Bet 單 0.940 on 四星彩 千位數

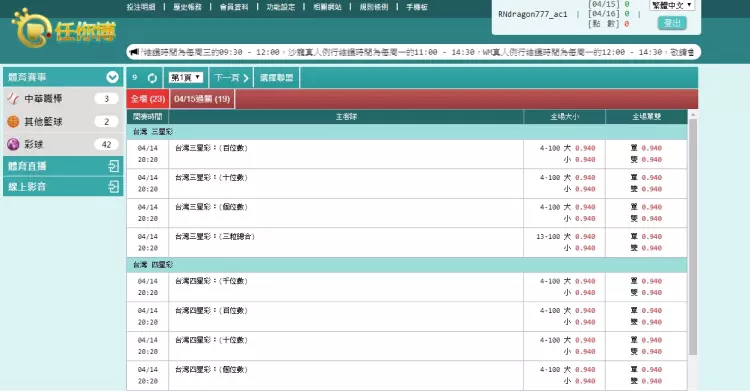coord(651,282)
